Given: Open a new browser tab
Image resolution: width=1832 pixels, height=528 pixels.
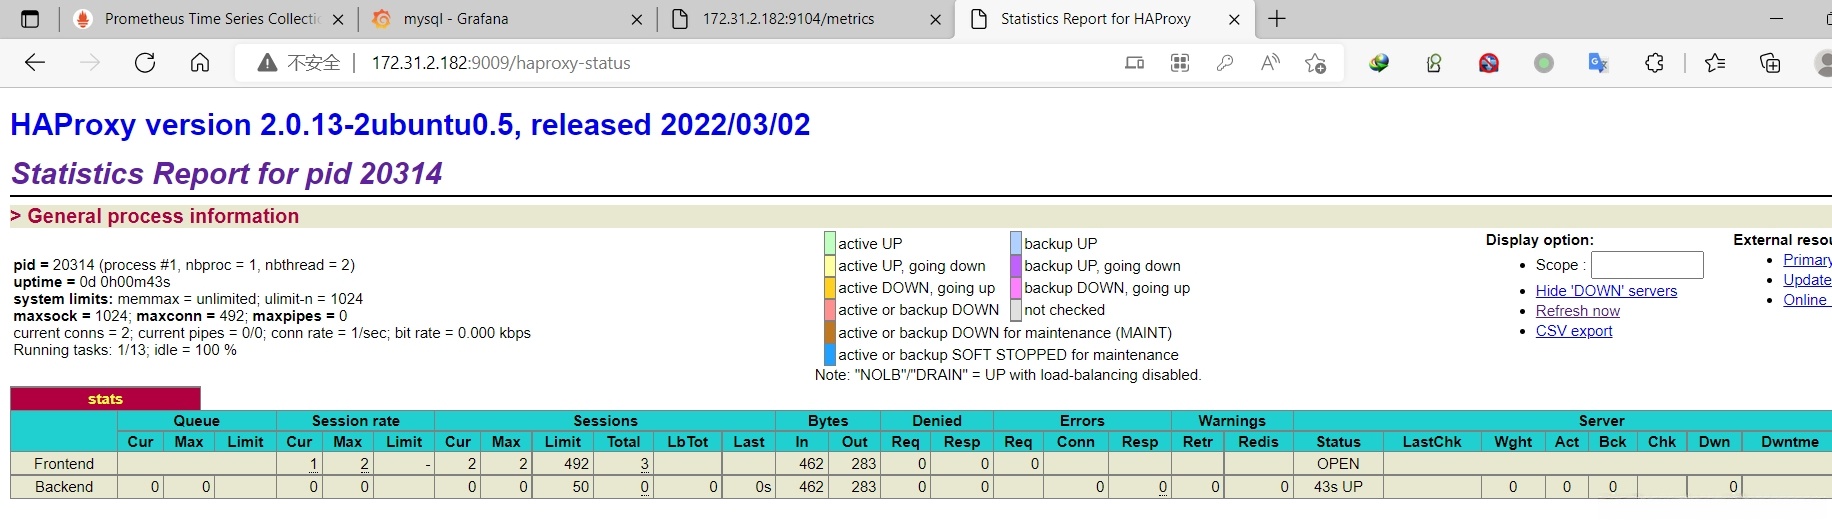Looking at the screenshot, I should [1277, 19].
